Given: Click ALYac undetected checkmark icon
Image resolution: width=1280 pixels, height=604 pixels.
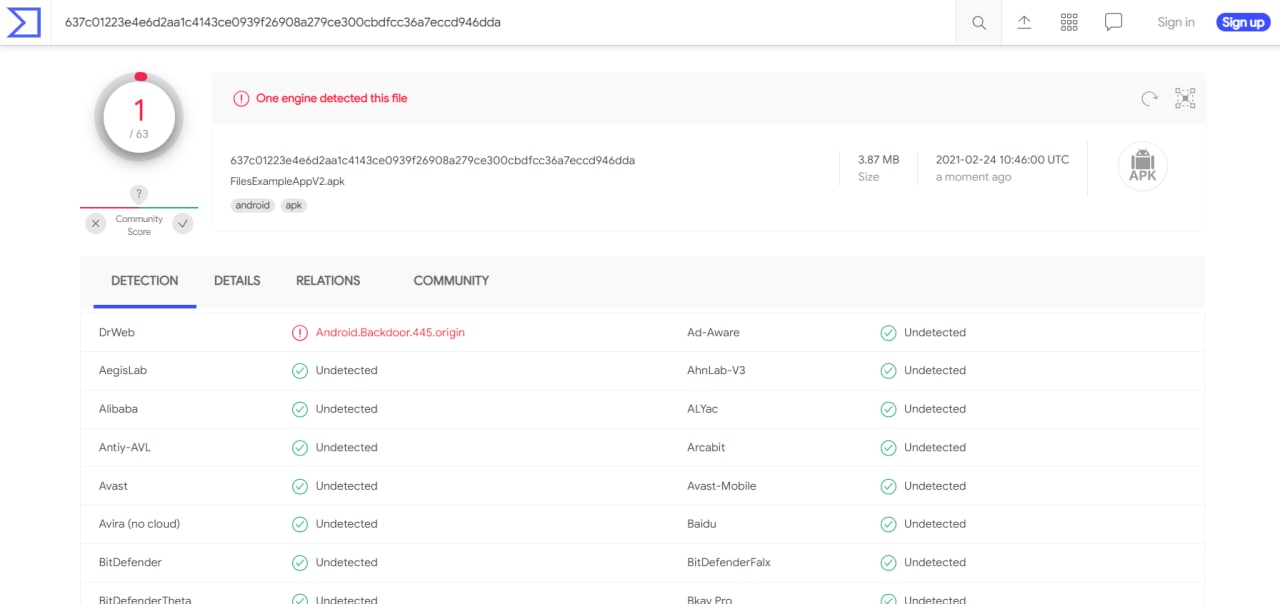Looking at the screenshot, I should pyautogui.click(x=888, y=409).
